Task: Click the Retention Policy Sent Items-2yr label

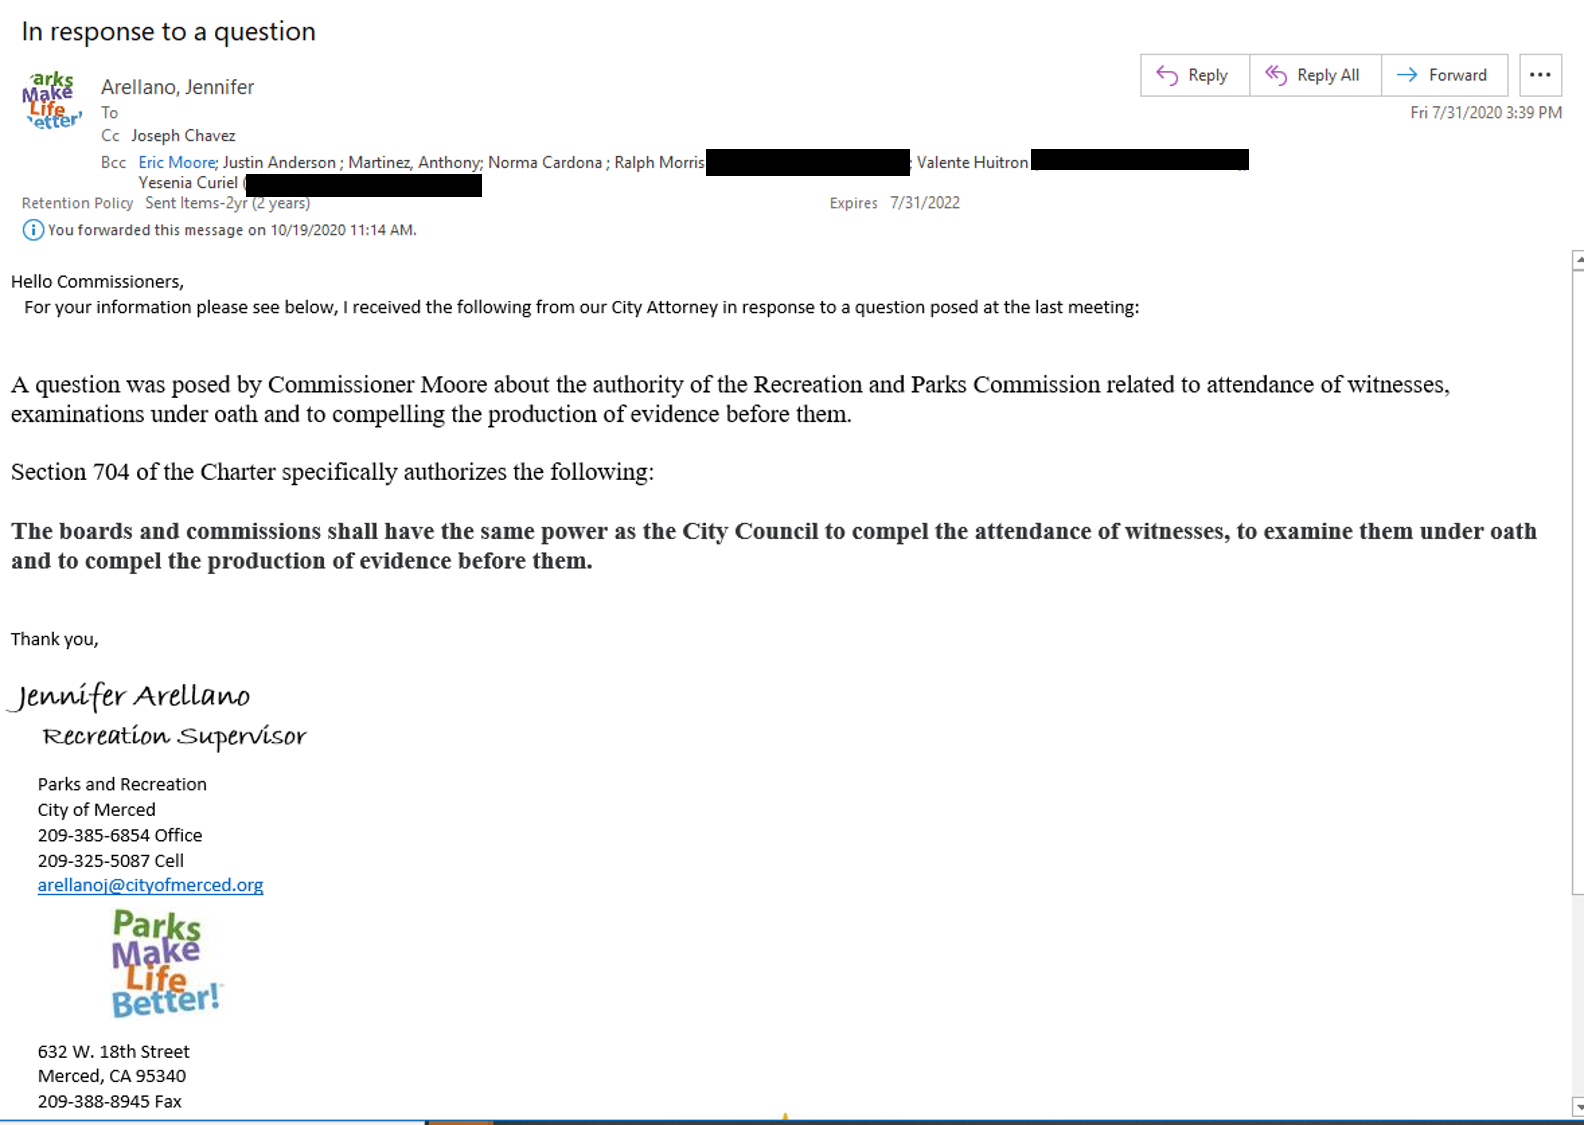Action: click(x=196, y=203)
